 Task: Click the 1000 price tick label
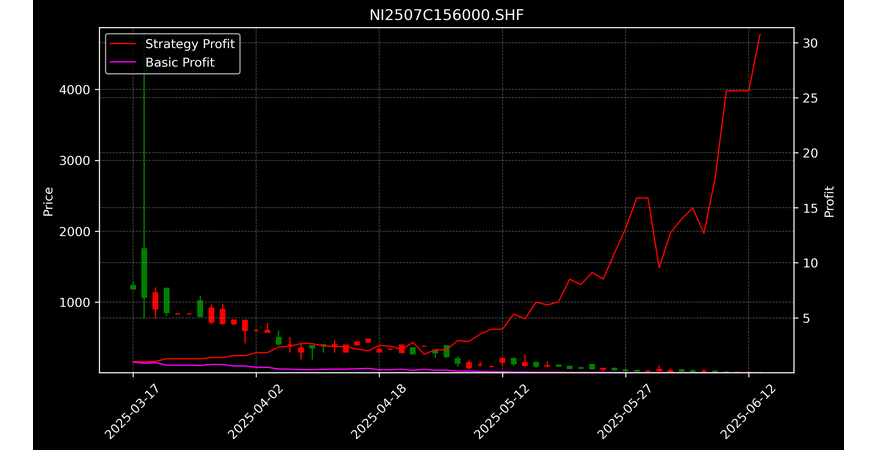click(75, 303)
